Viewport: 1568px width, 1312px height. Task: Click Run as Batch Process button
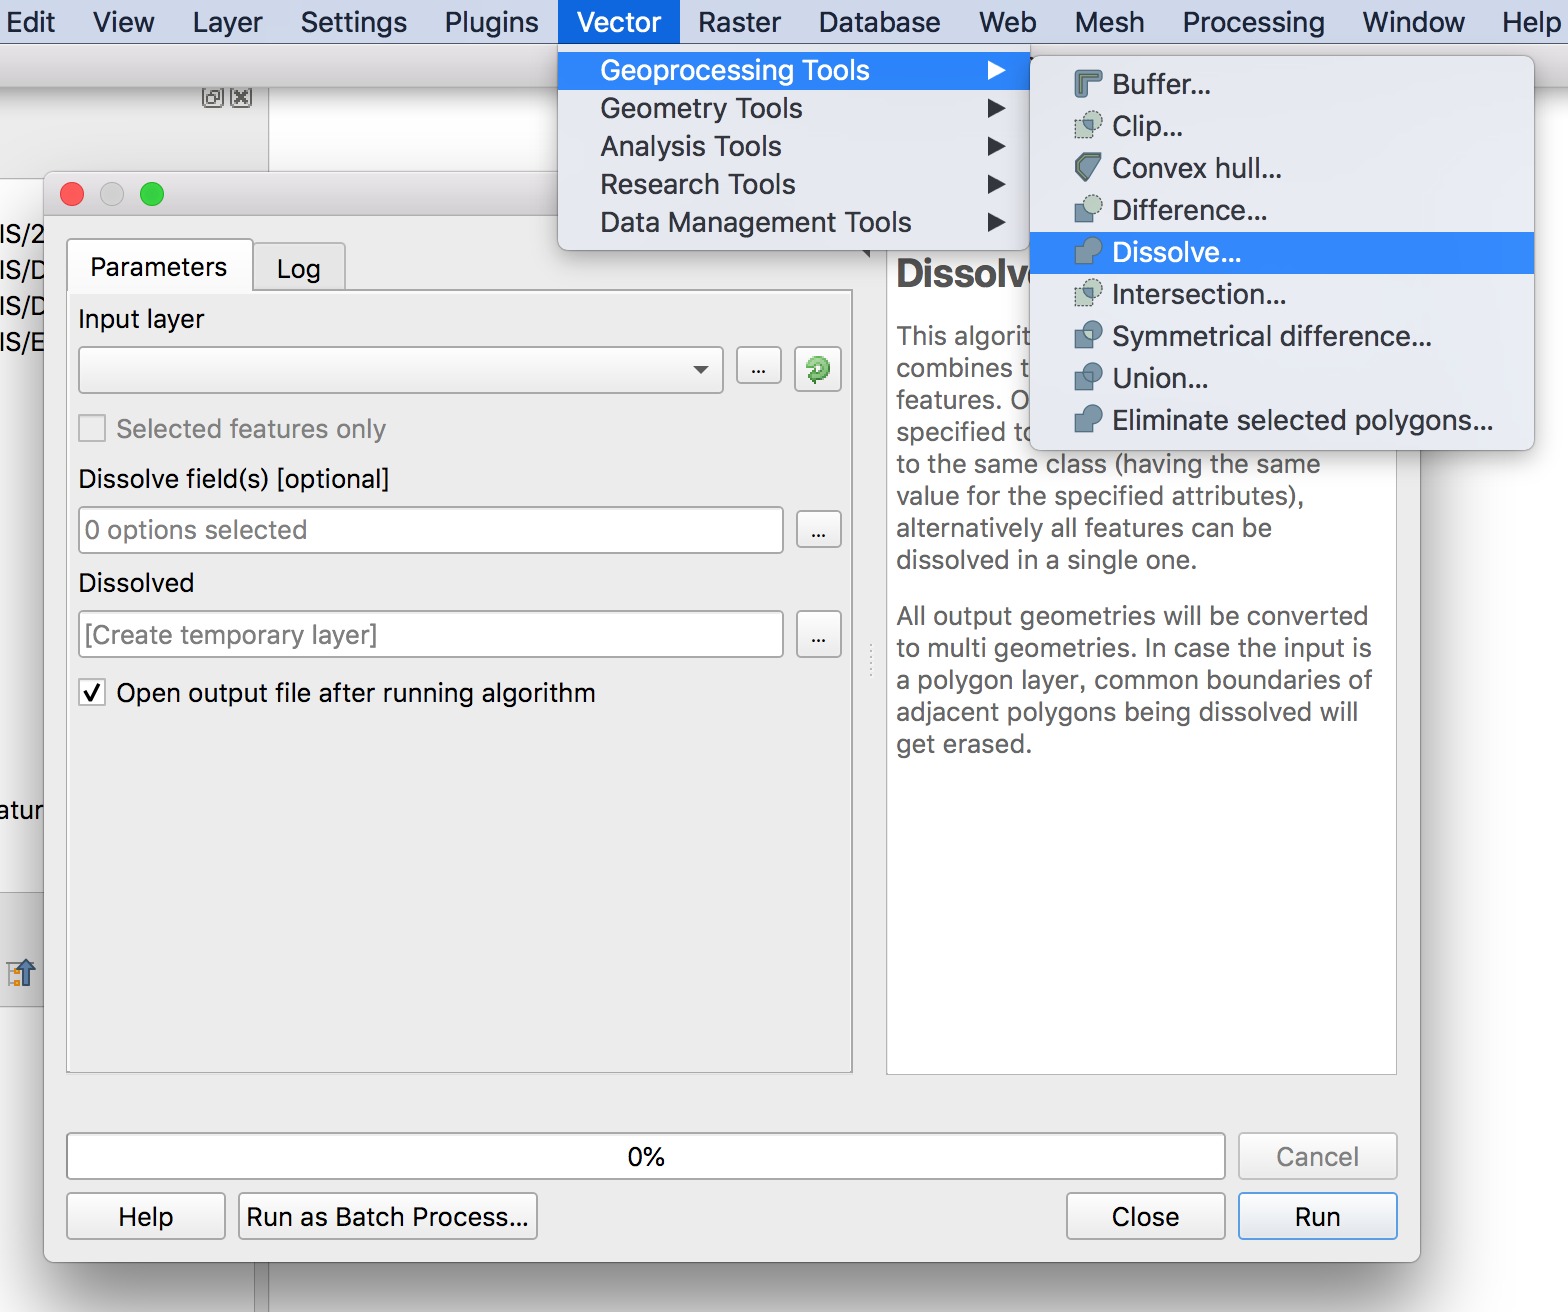coord(388,1216)
